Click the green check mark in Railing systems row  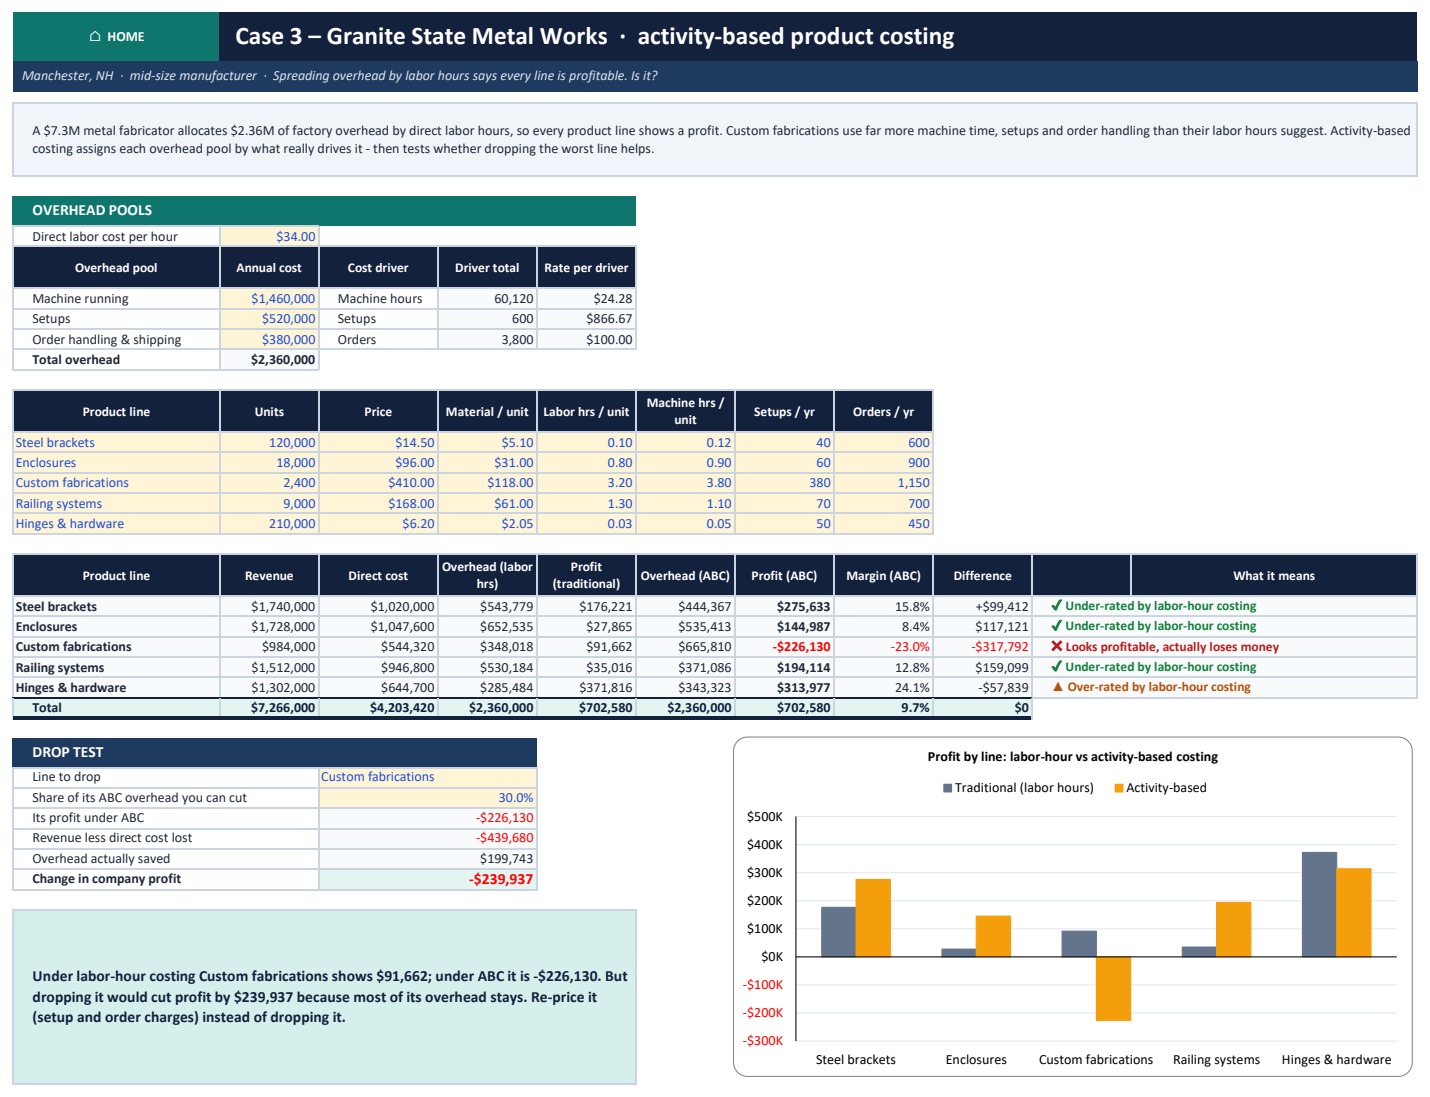pos(1056,667)
